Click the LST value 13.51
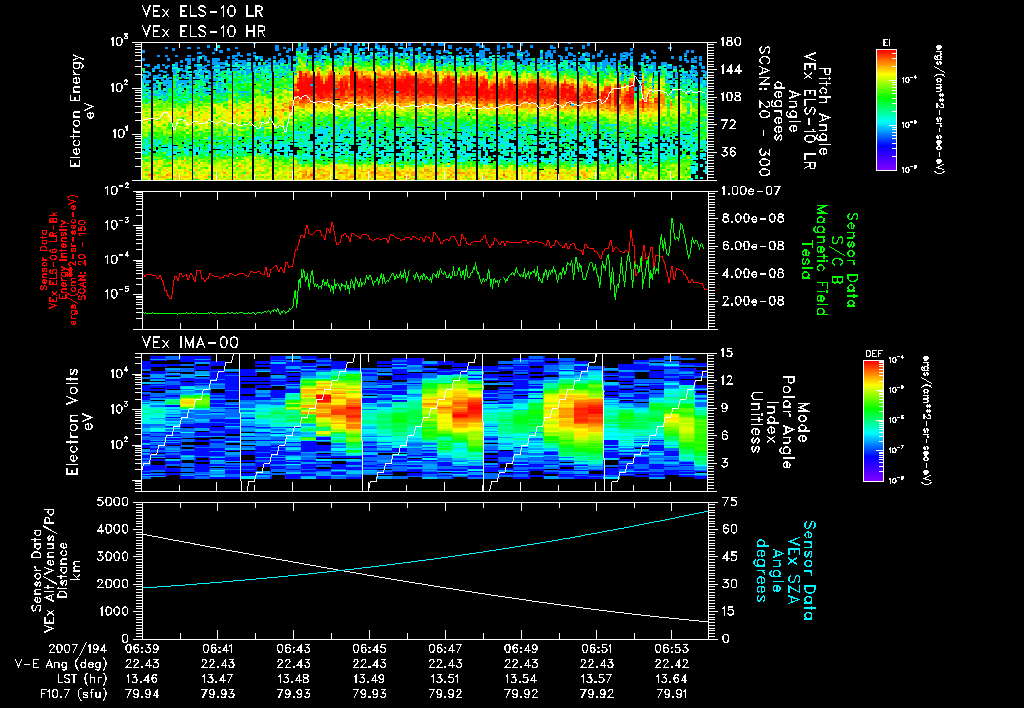1024x708 pixels. point(445,679)
